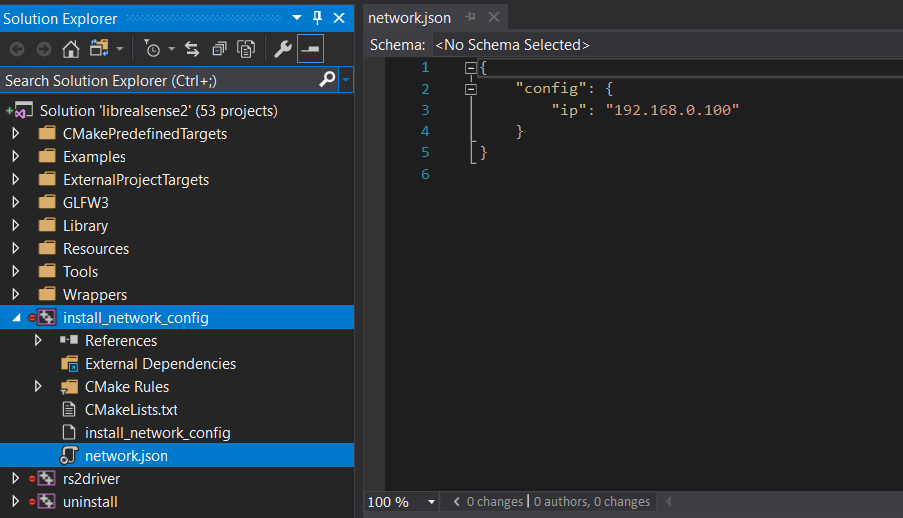The height and width of the screenshot is (518, 903).
Task: Focus the Search Solution Explorer field
Action: point(160,81)
